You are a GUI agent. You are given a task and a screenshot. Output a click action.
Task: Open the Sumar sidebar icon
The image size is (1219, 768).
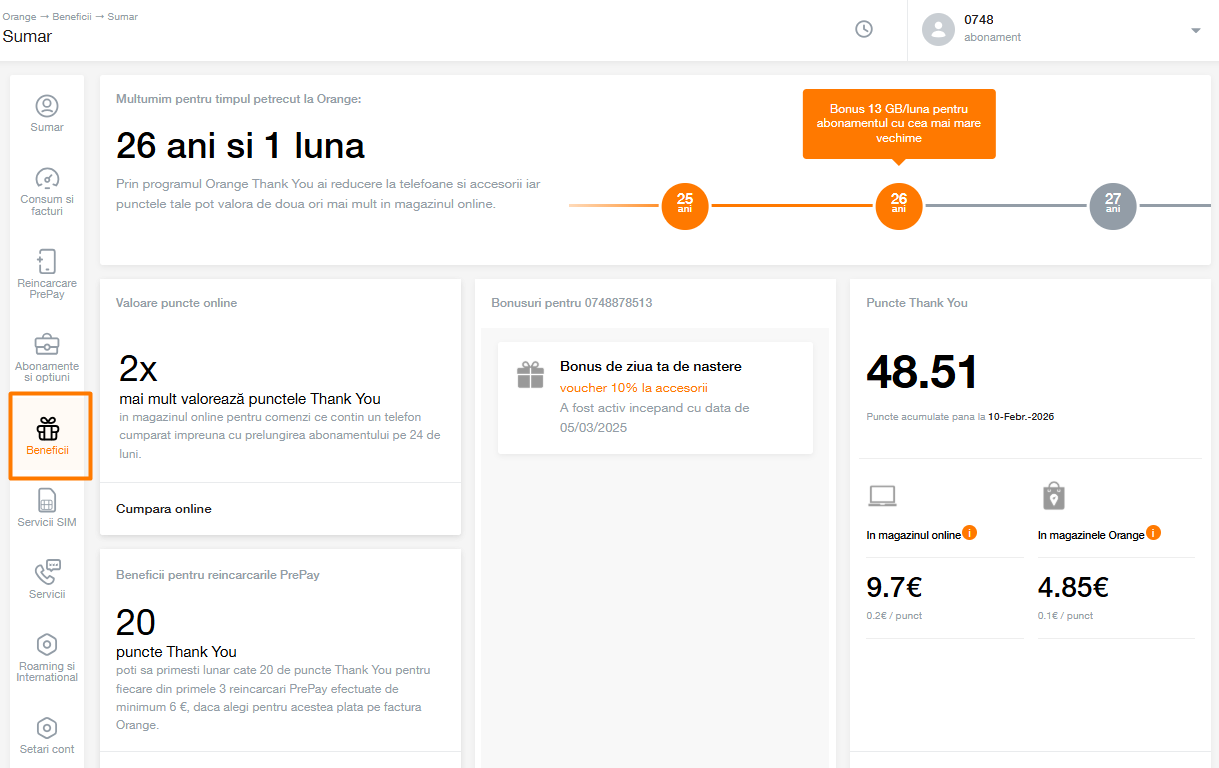47,106
